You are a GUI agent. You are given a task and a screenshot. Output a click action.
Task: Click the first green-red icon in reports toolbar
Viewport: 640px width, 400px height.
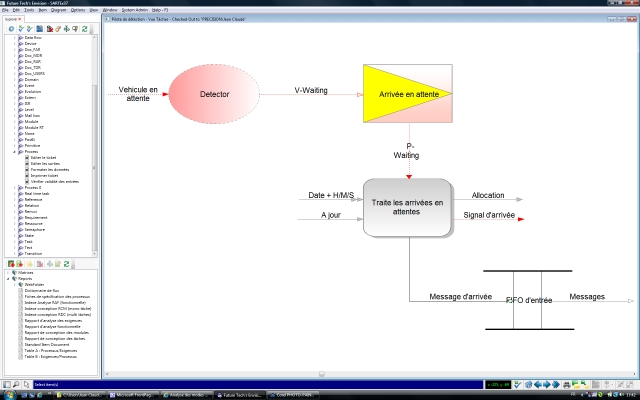(x=11, y=264)
